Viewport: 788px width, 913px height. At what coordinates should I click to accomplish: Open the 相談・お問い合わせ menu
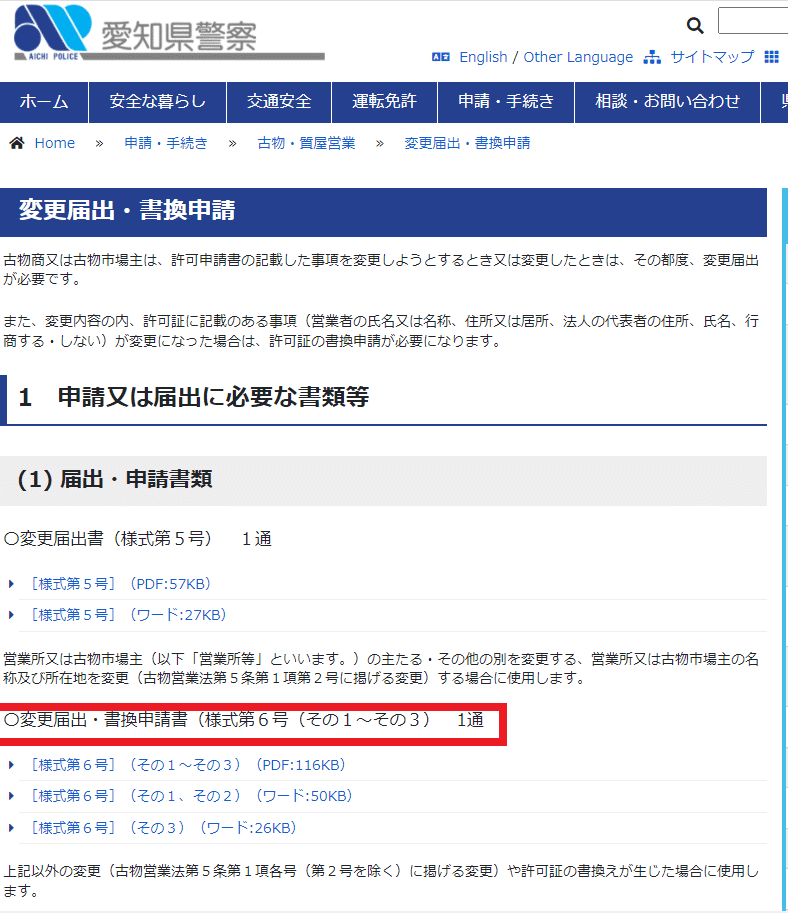tap(667, 102)
